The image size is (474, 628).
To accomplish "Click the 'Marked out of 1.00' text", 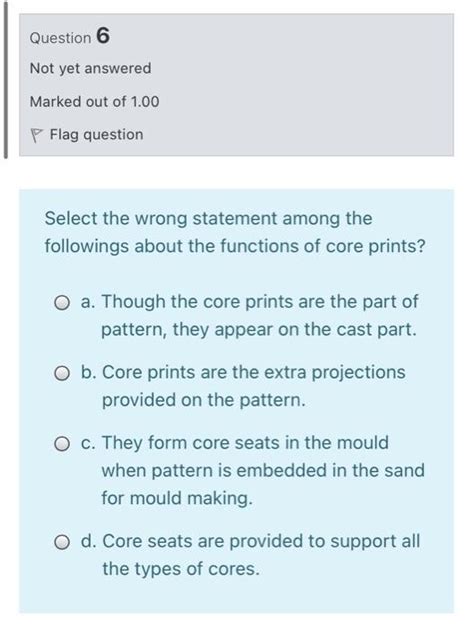I will (x=95, y=102).
